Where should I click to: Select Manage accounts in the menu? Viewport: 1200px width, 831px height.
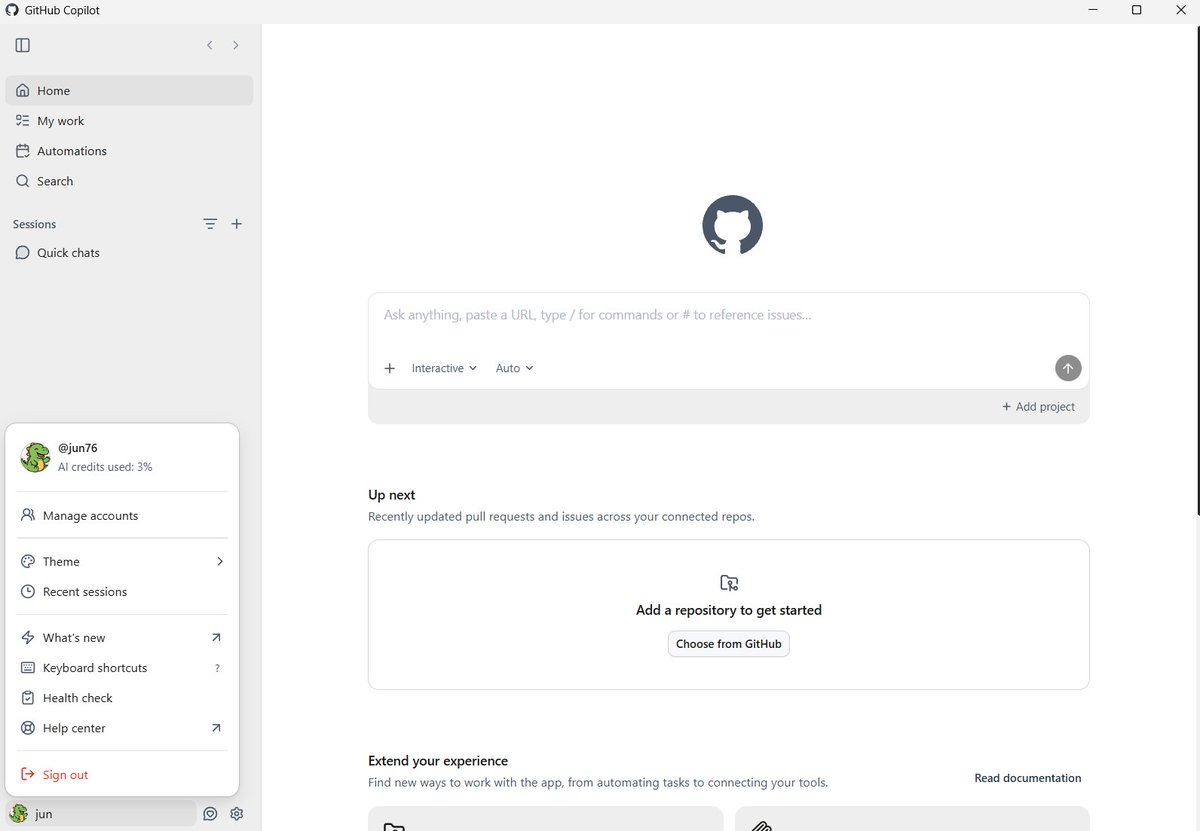tap(122, 516)
